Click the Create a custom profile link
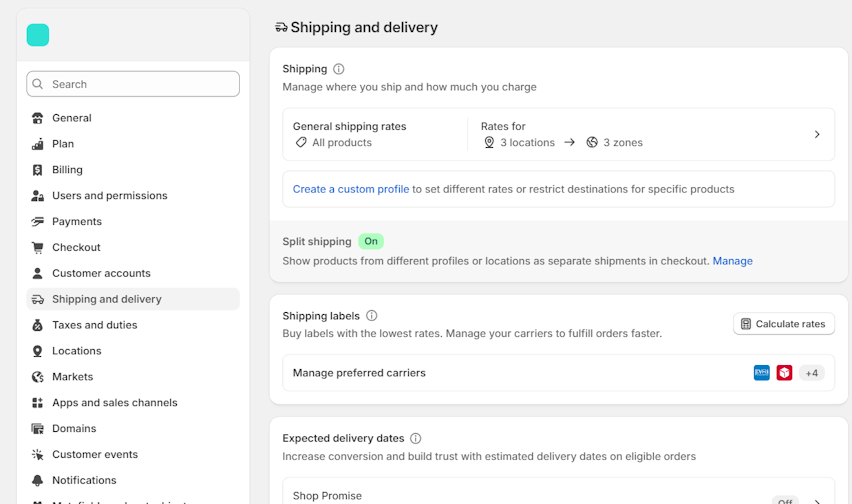852x504 pixels. 350,189
